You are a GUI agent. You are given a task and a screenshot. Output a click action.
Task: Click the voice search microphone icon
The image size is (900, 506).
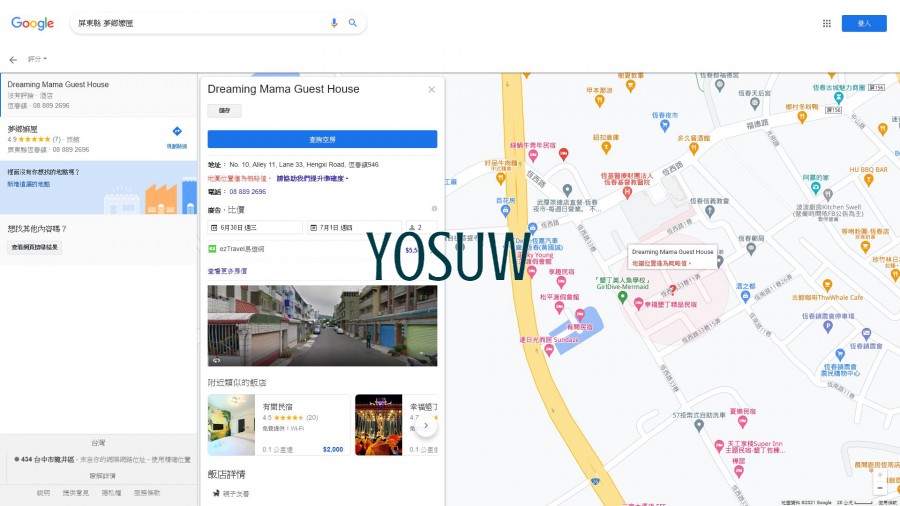[x=334, y=23]
